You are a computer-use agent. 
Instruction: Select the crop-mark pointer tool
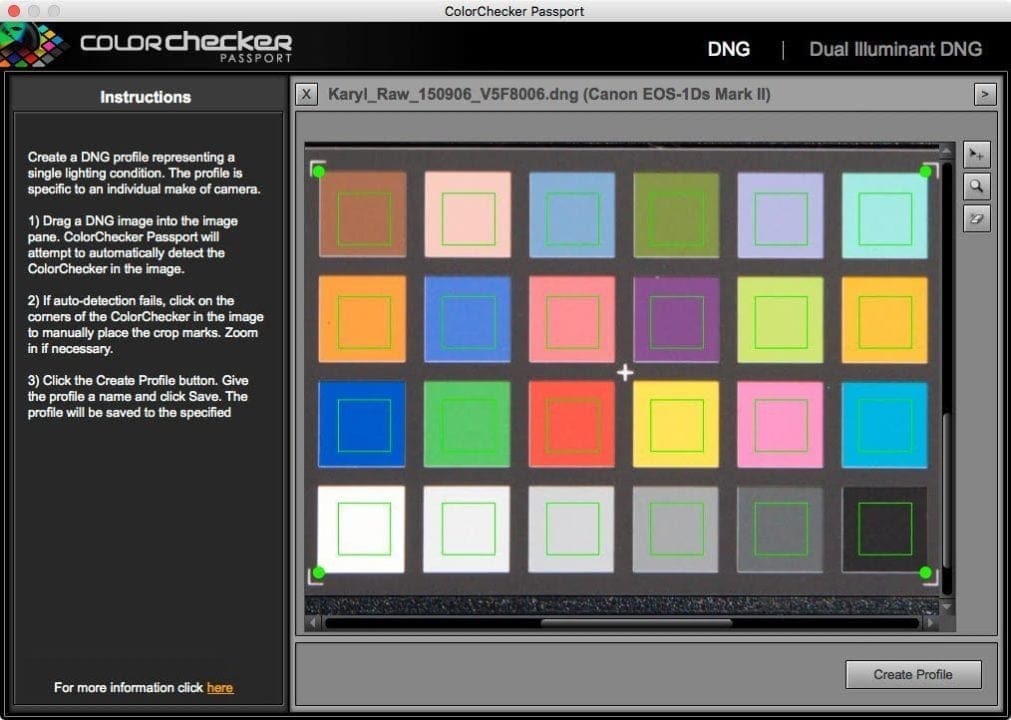click(976, 155)
